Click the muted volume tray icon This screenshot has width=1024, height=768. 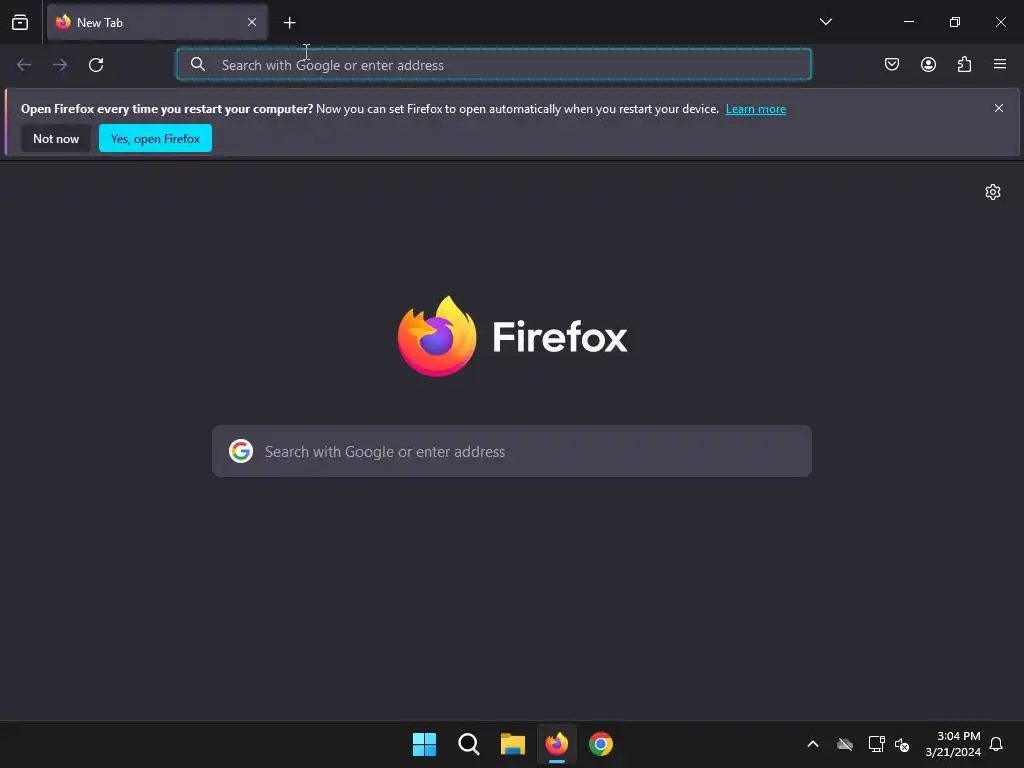point(902,744)
